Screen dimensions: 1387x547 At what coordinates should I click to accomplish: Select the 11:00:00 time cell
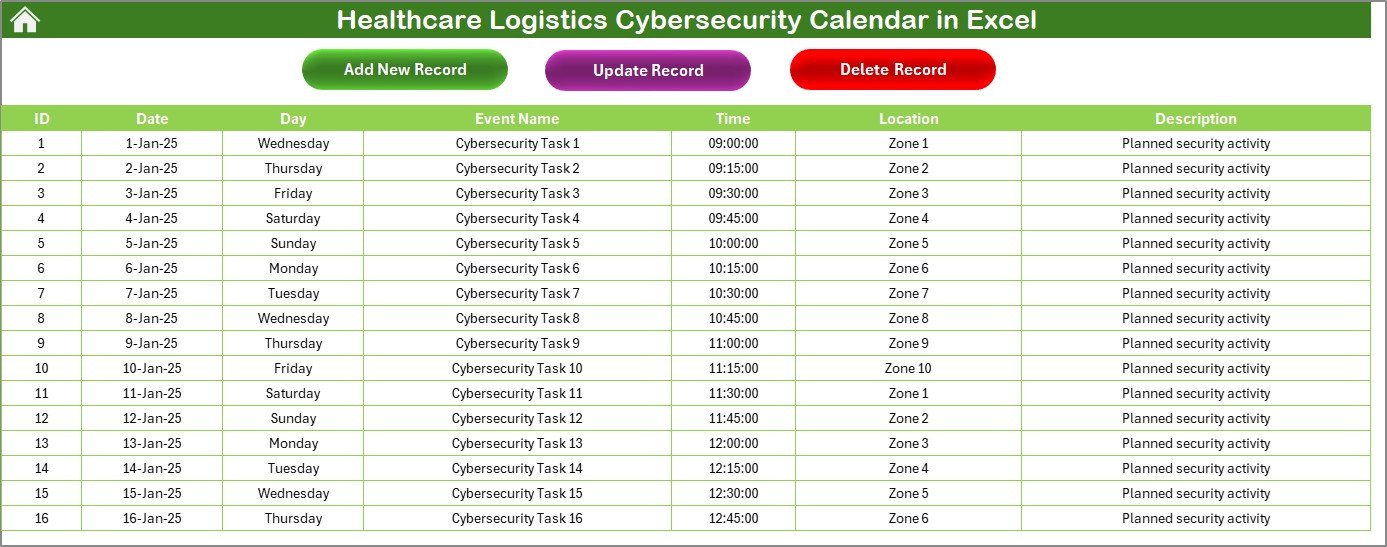pos(733,343)
